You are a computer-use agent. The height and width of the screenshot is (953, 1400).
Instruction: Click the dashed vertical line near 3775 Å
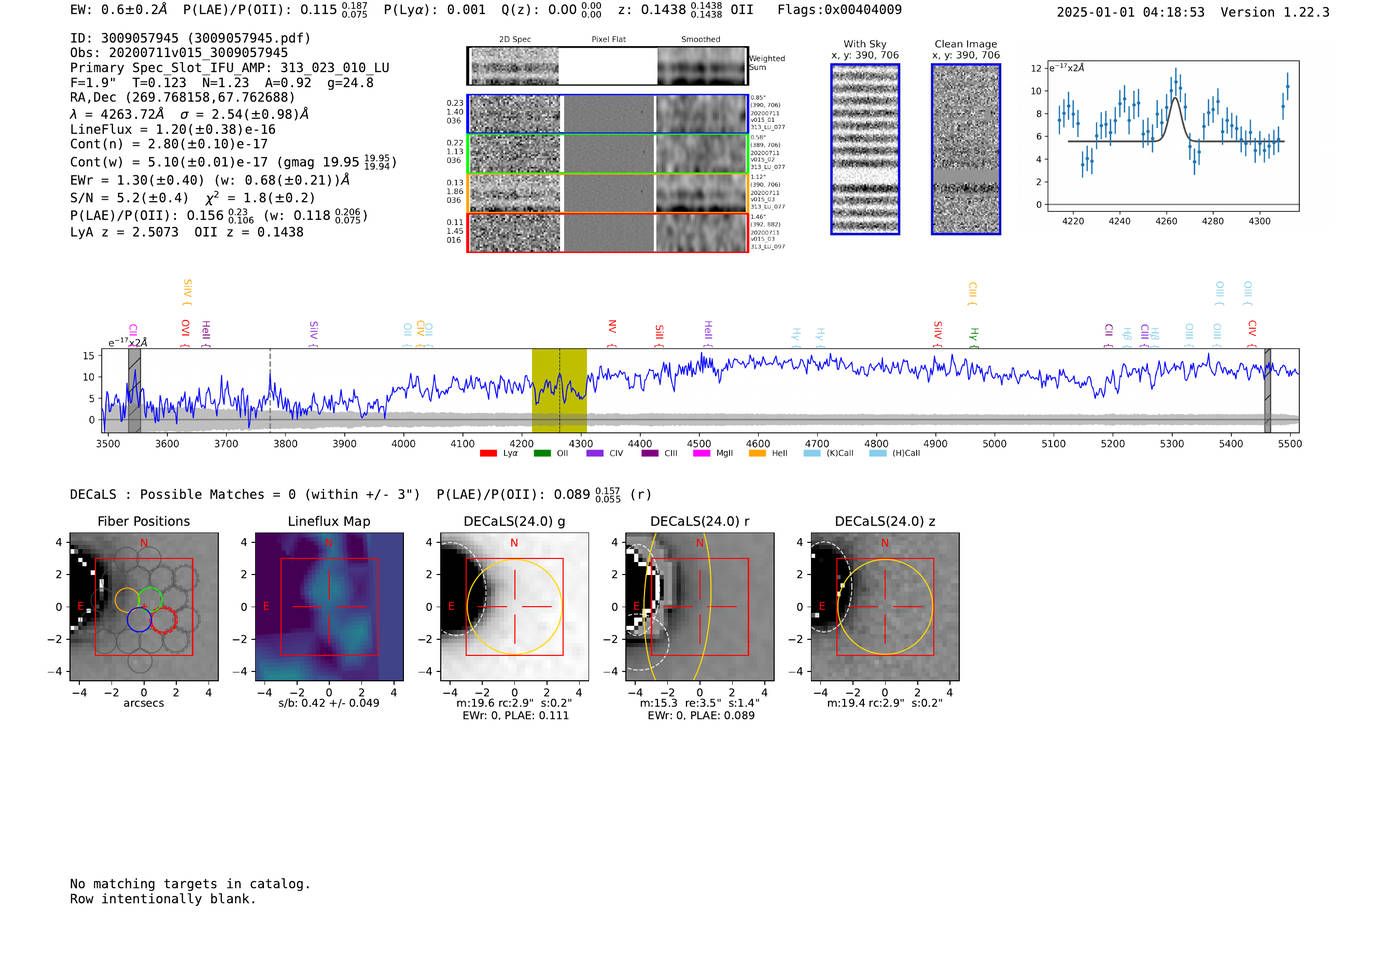tap(270, 390)
